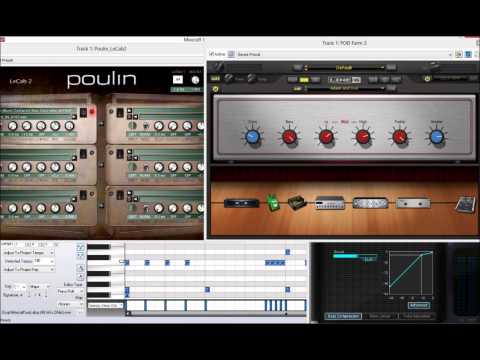Open the lower setlist dropdown in POD Farm

(x=345, y=88)
